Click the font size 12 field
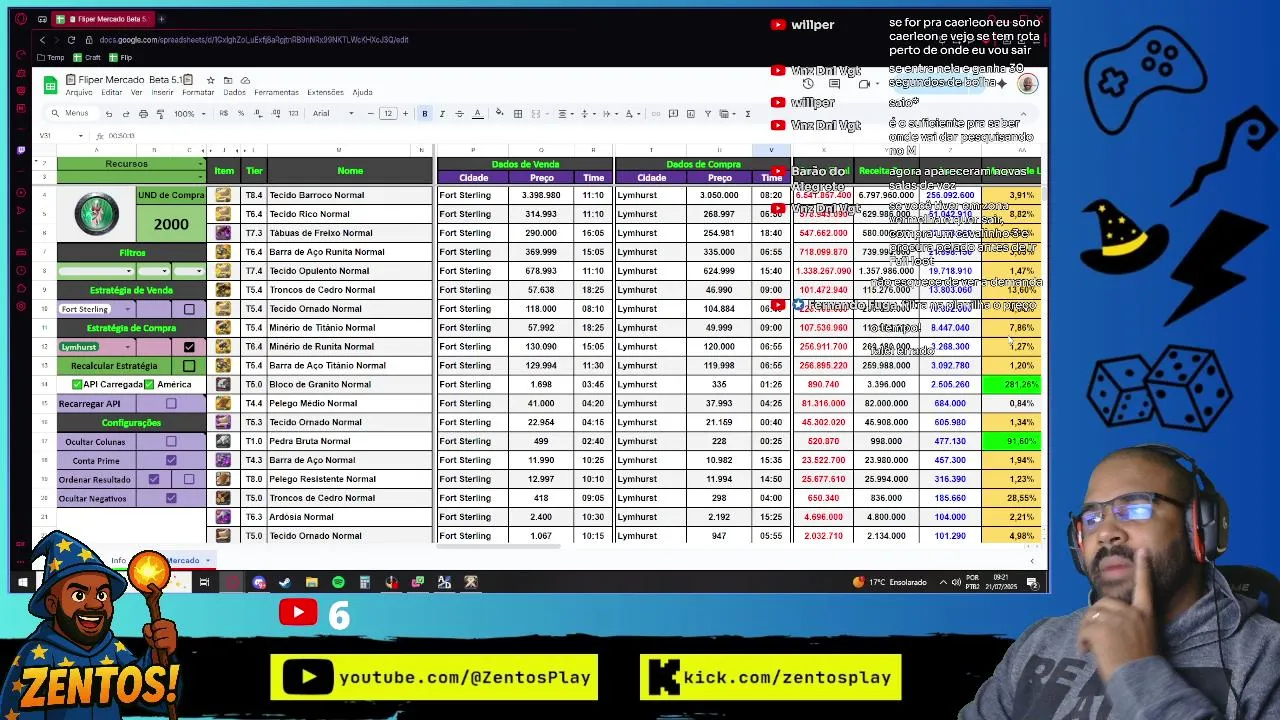 click(388, 114)
